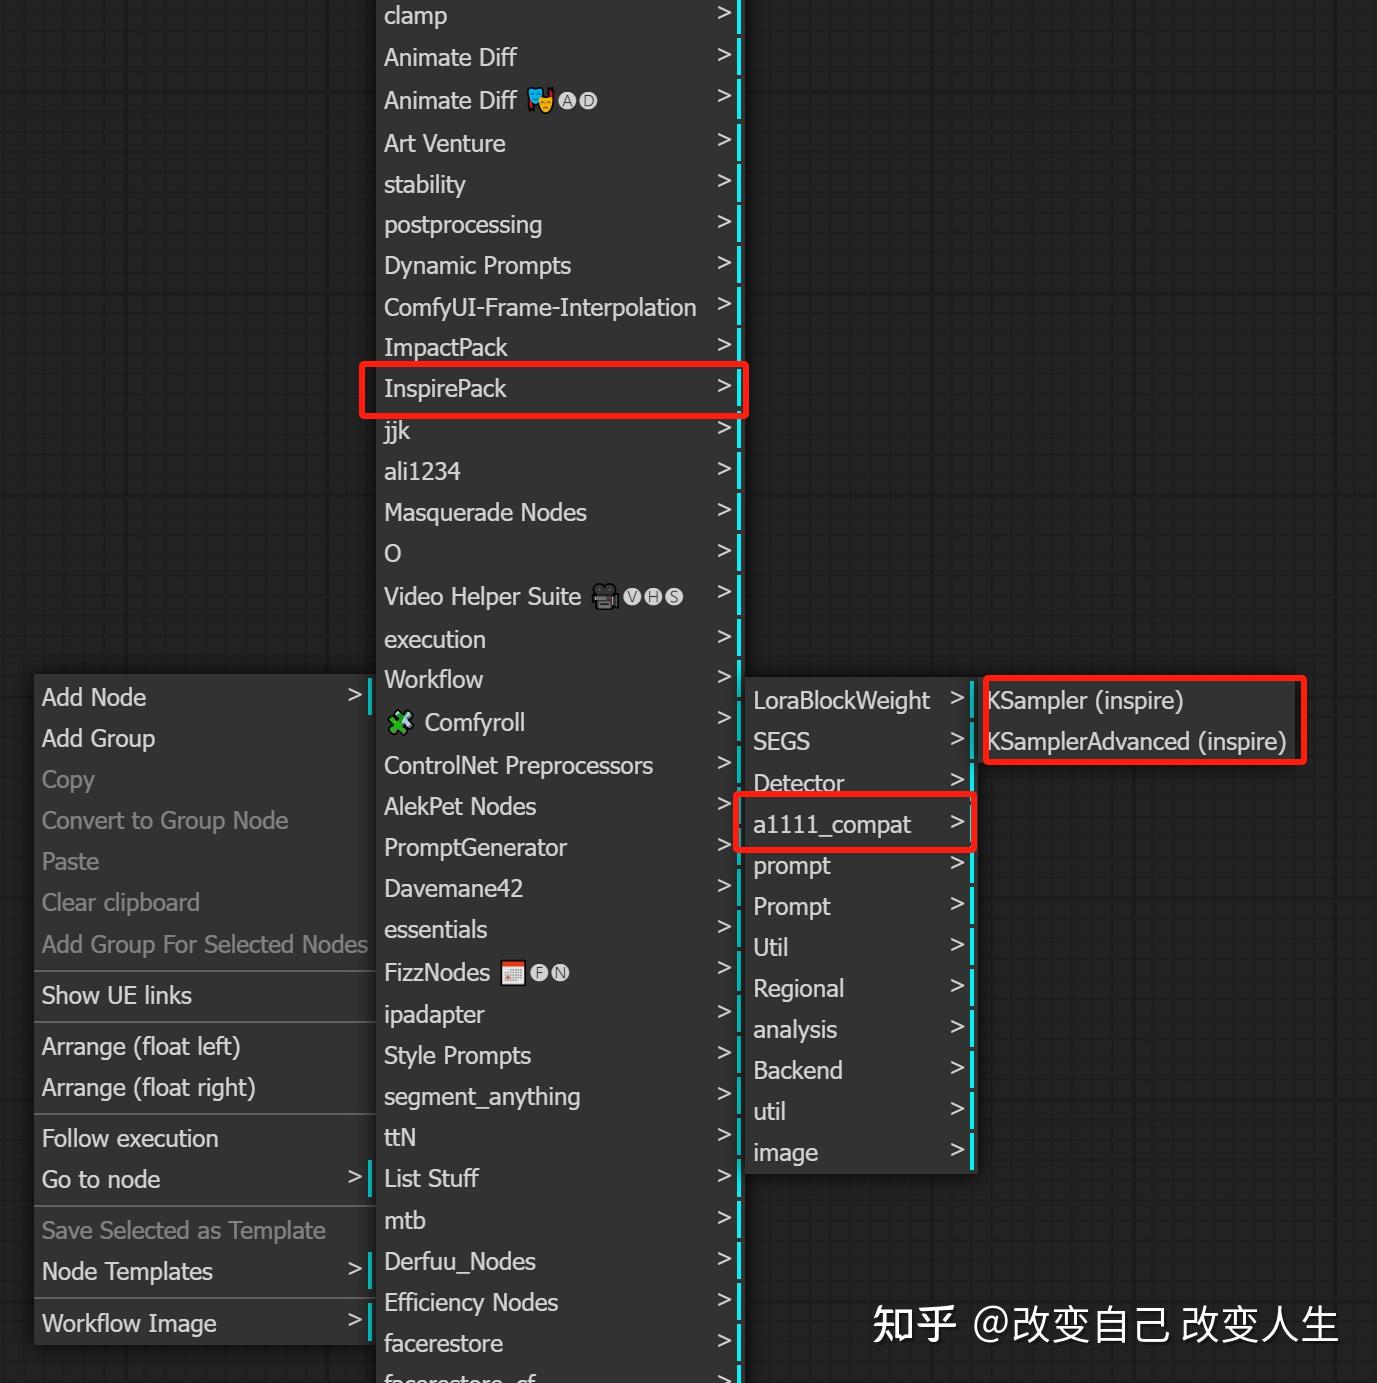The image size is (1377, 1383).
Task: Click the arrow beside Comfyroll
Action: coord(724,719)
